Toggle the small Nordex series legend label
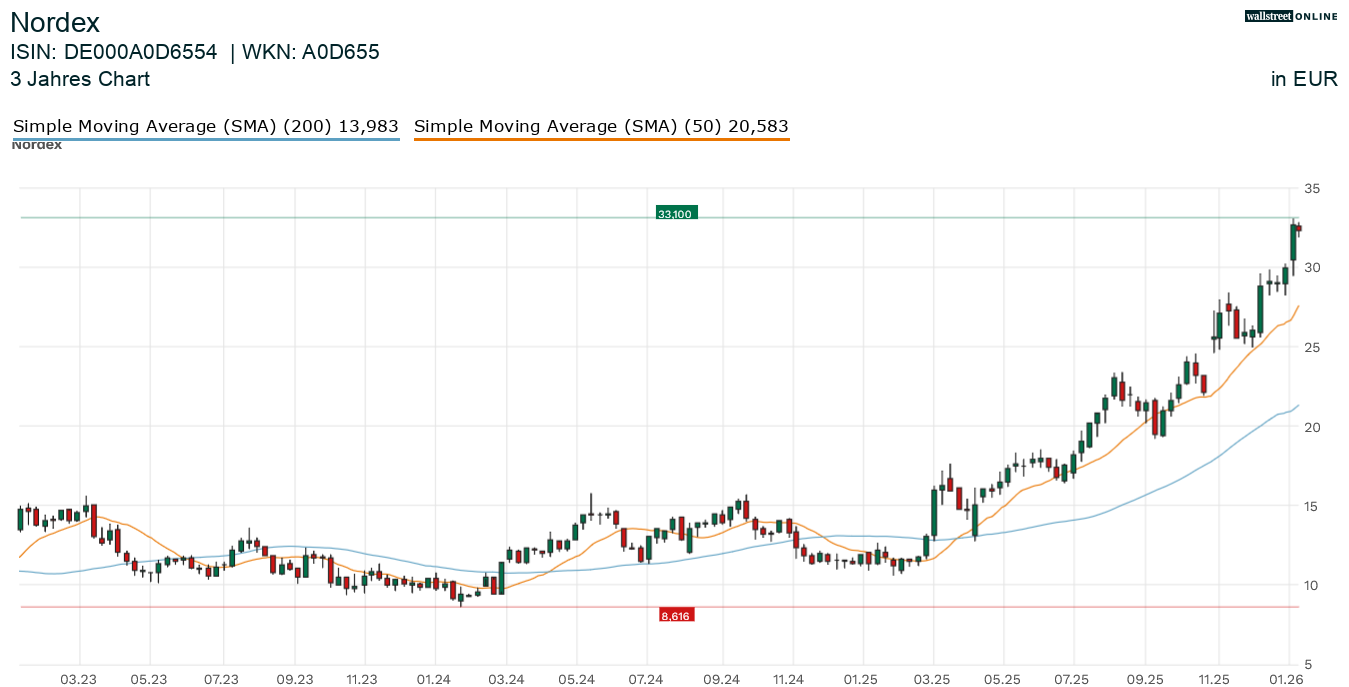 [x=37, y=145]
